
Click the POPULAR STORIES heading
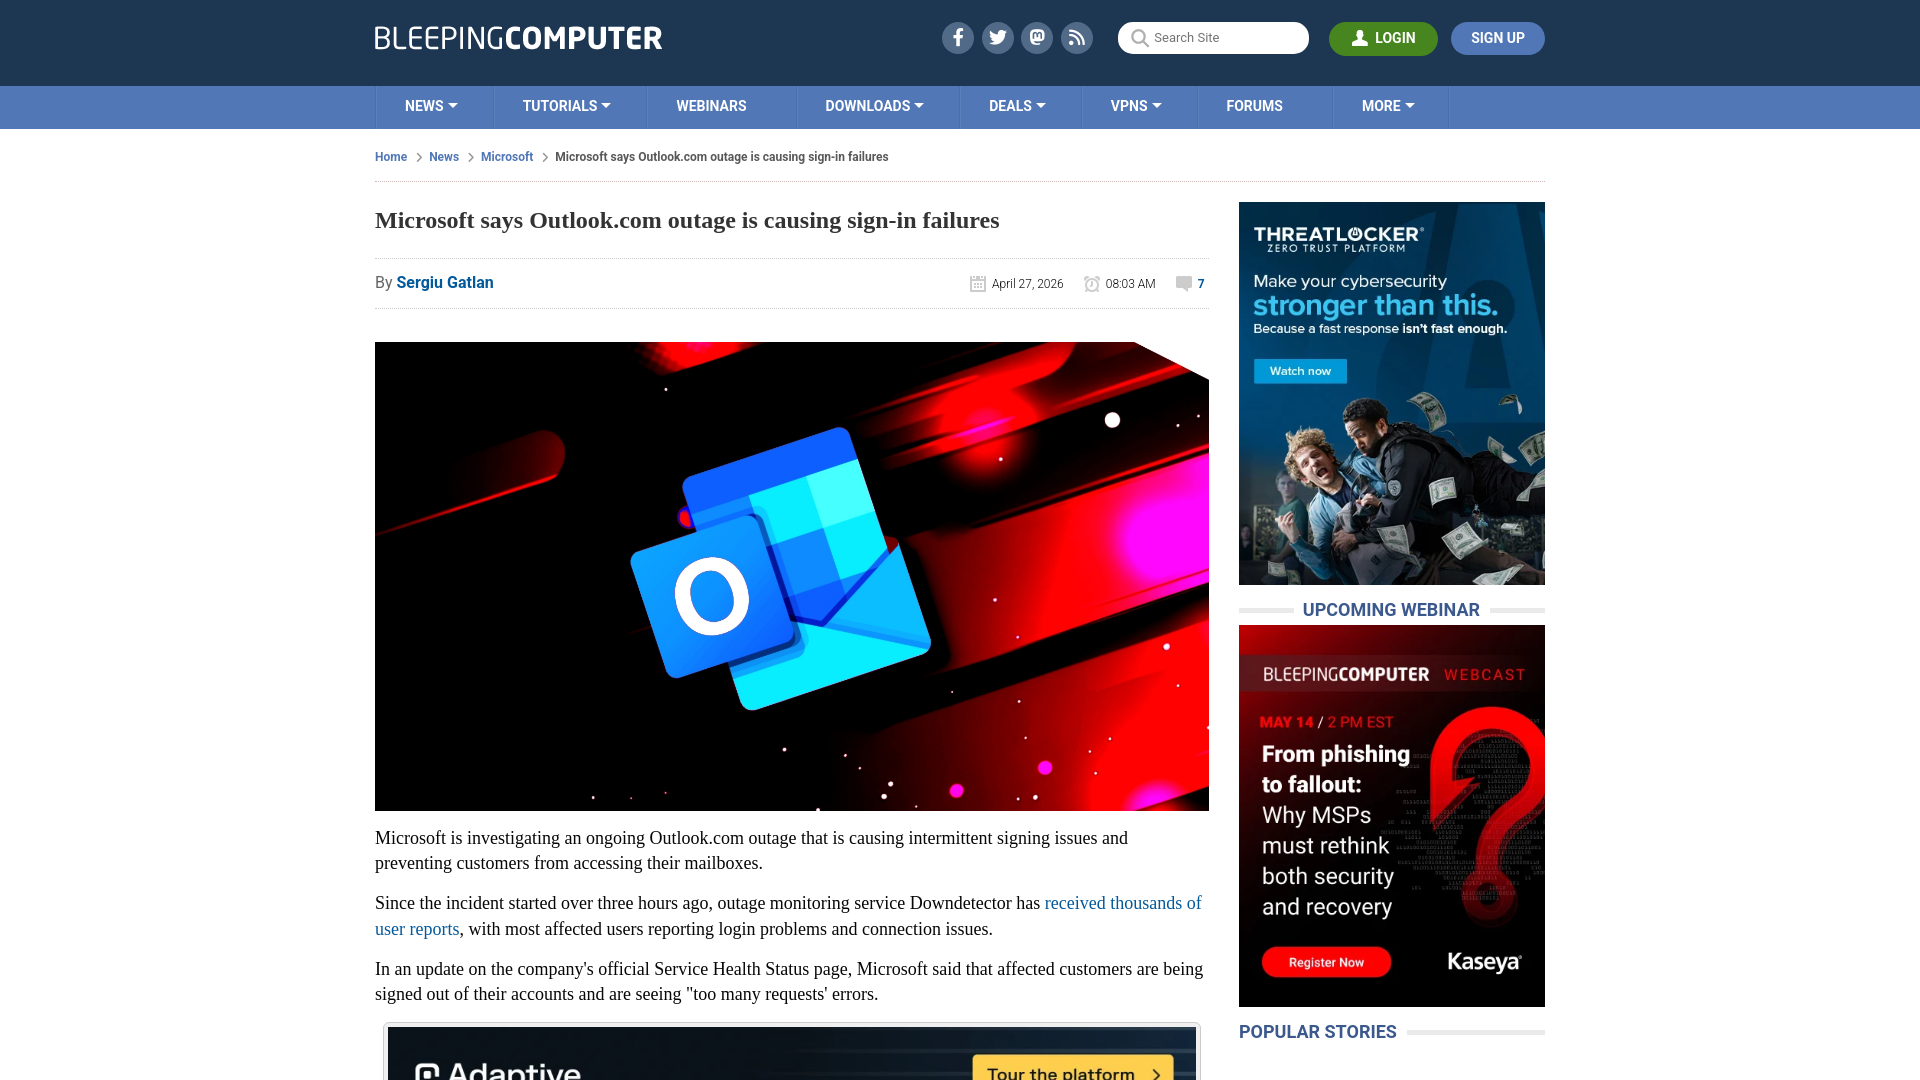[1318, 1032]
